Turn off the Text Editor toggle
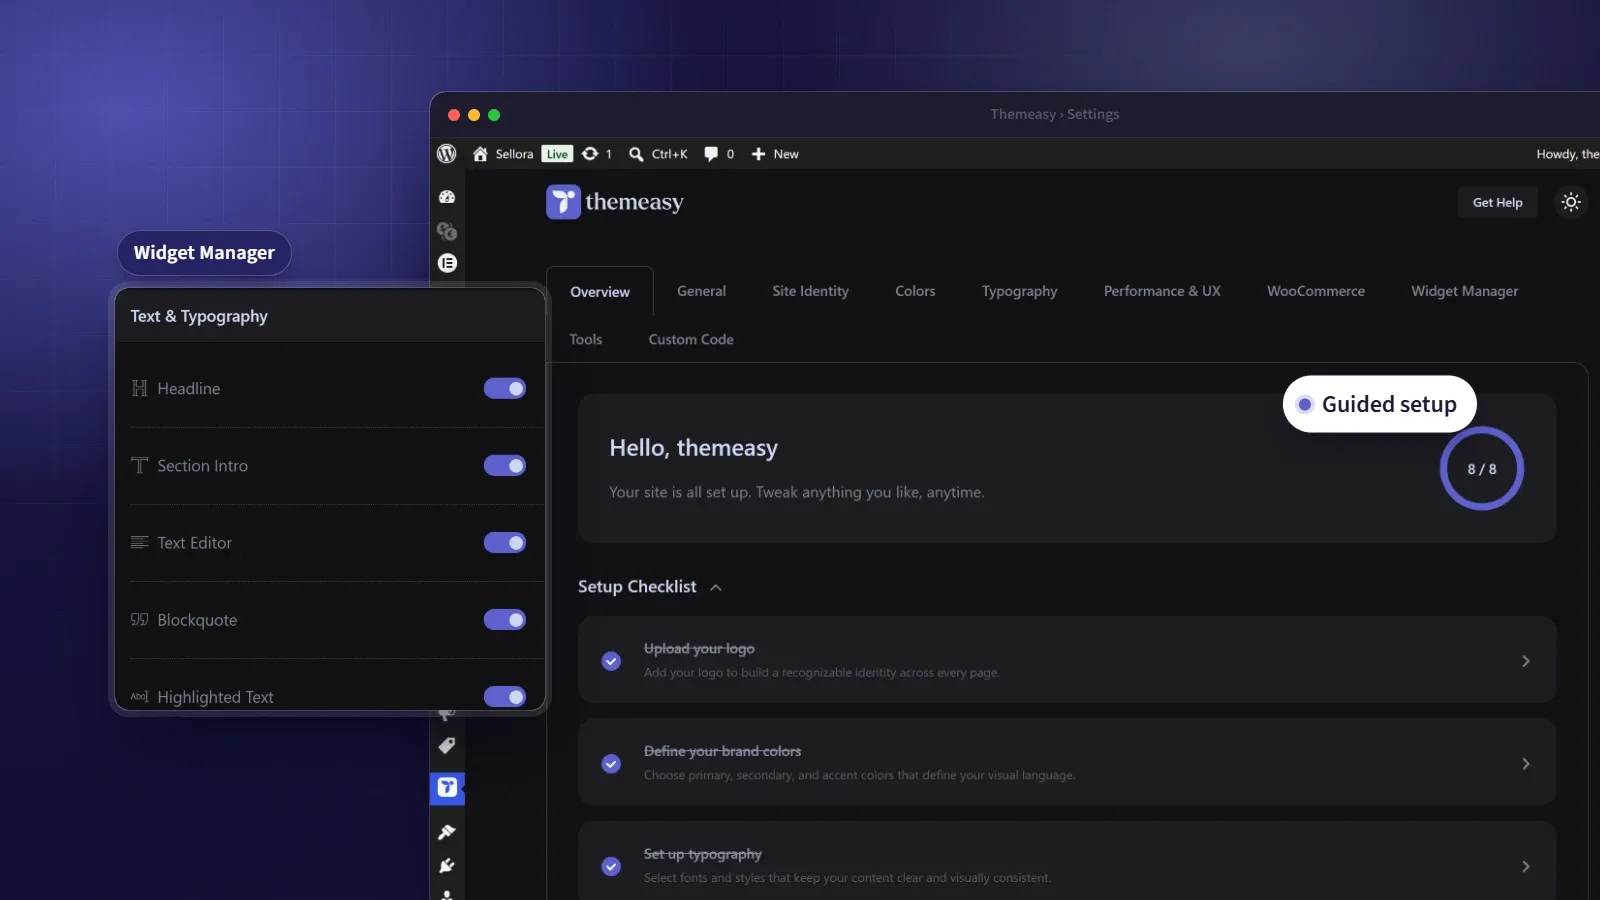Screen dimensions: 1600x900 [505, 542]
